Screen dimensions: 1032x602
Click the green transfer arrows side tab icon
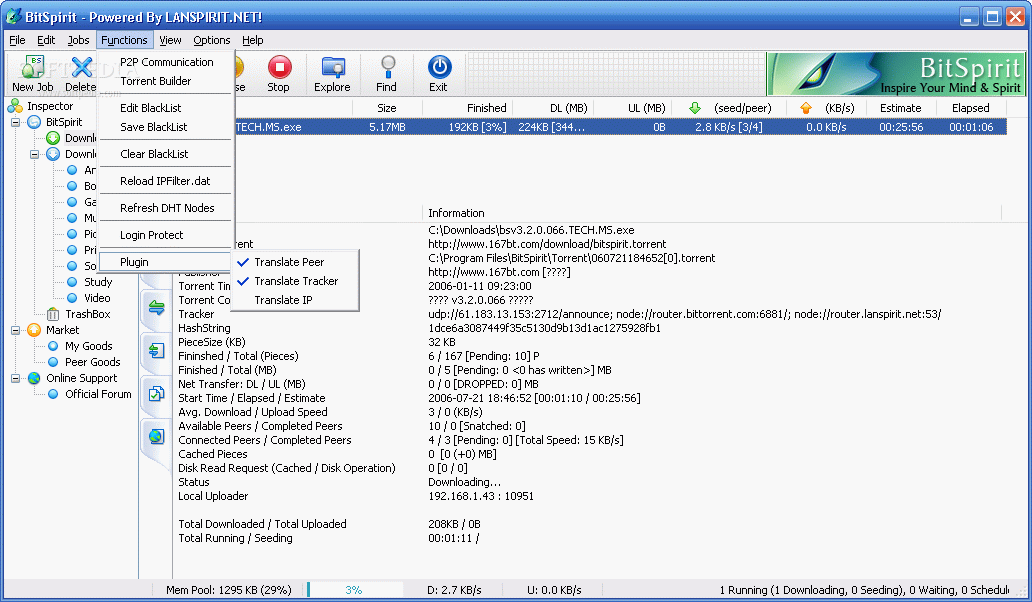coord(157,307)
